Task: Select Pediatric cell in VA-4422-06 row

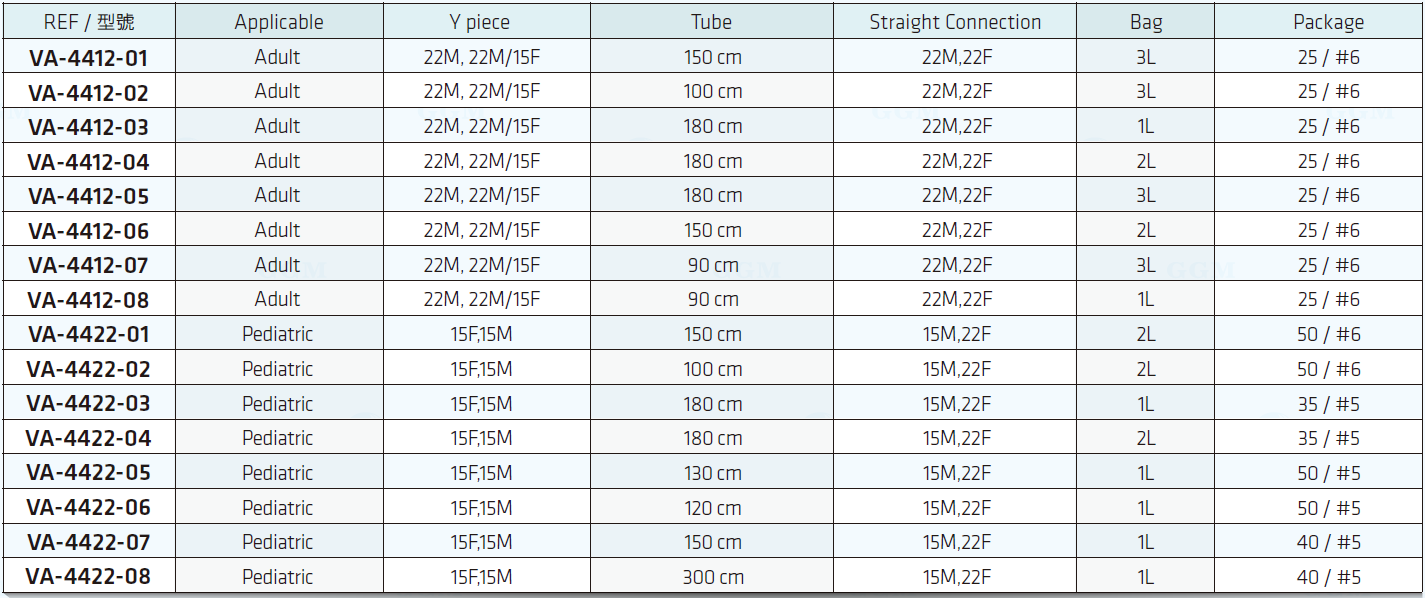Action: 278,508
